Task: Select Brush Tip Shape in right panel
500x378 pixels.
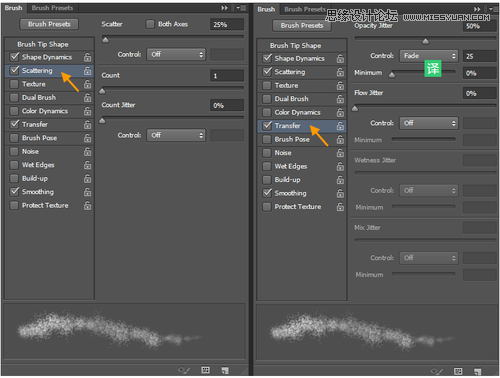Action: pyautogui.click(x=295, y=46)
